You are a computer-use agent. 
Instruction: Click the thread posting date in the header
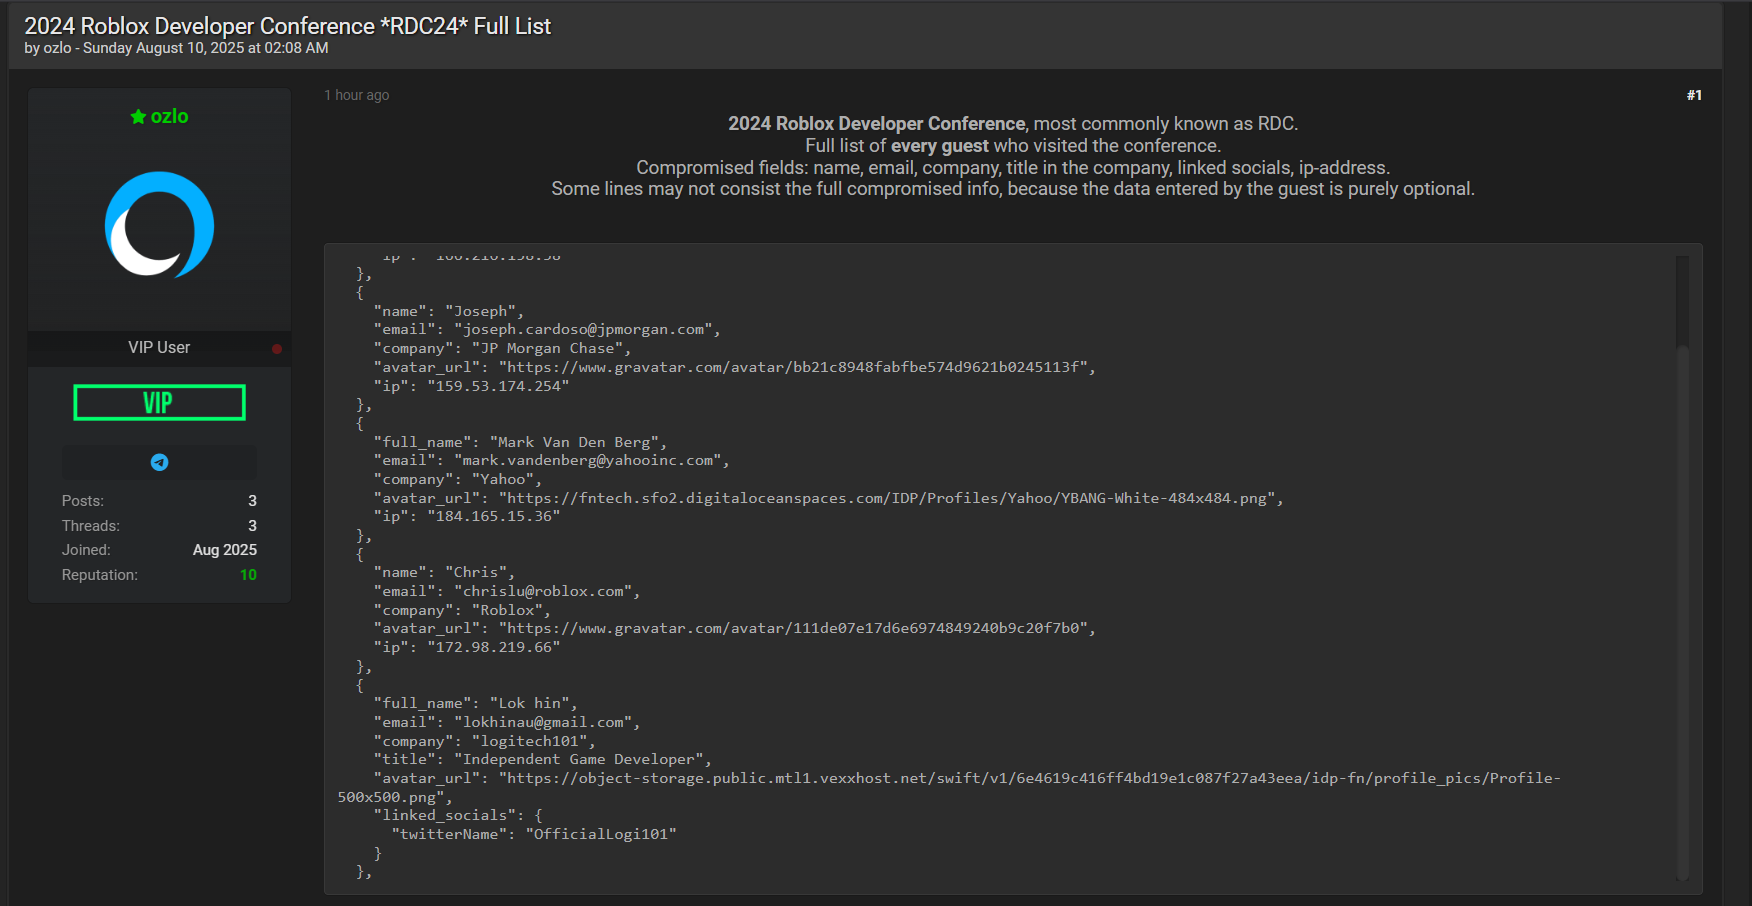(205, 48)
